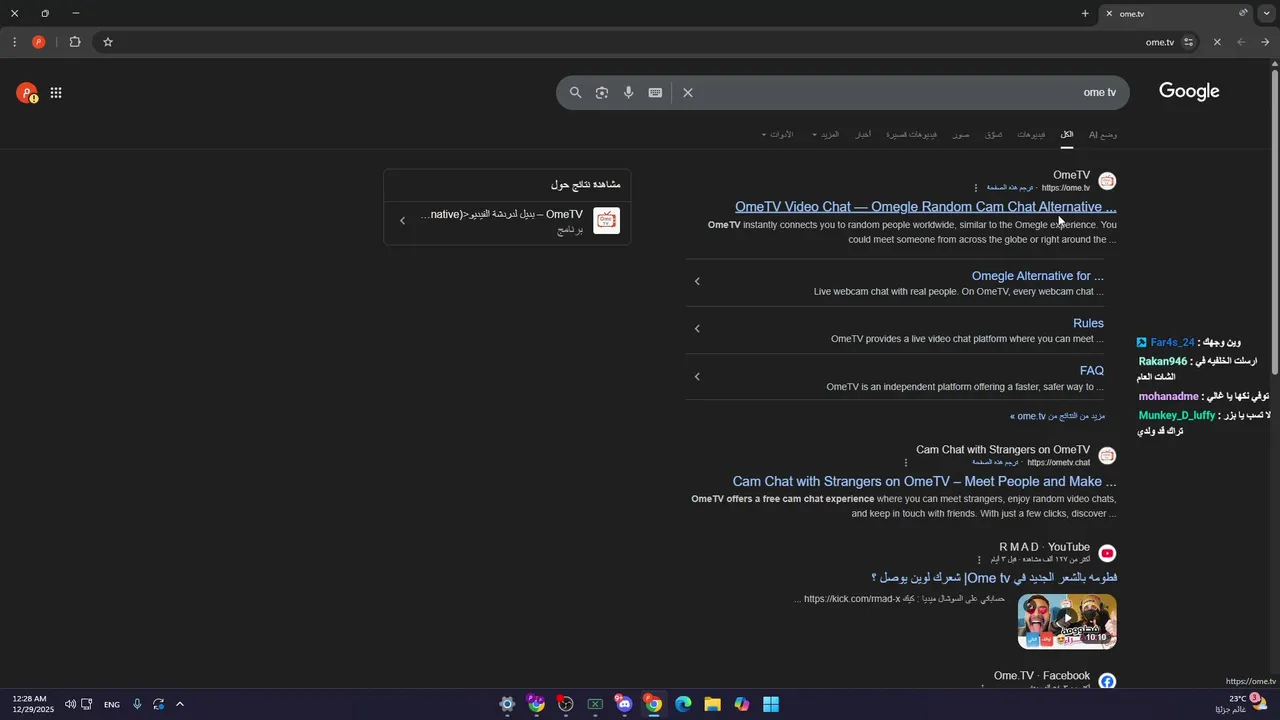Click the Google logo
1280x720 pixels.
[1189, 91]
